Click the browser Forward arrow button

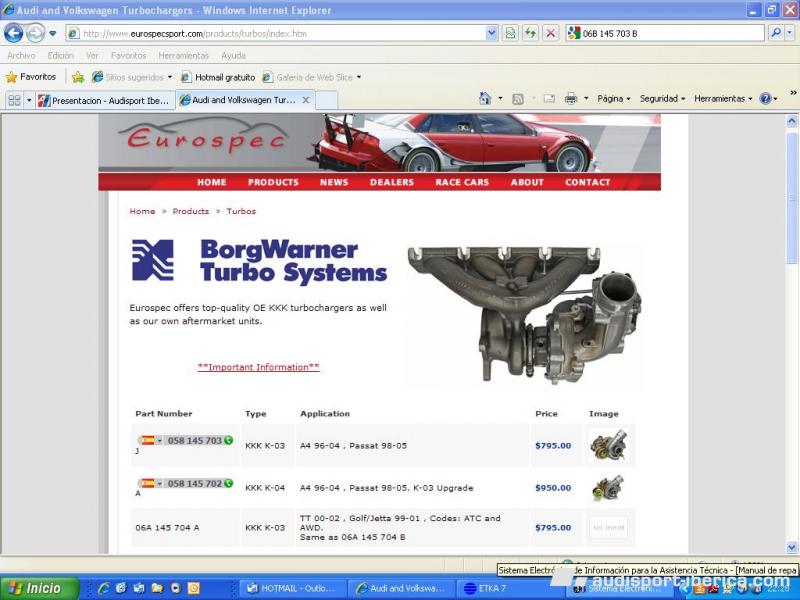pyautogui.click(x=35, y=33)
